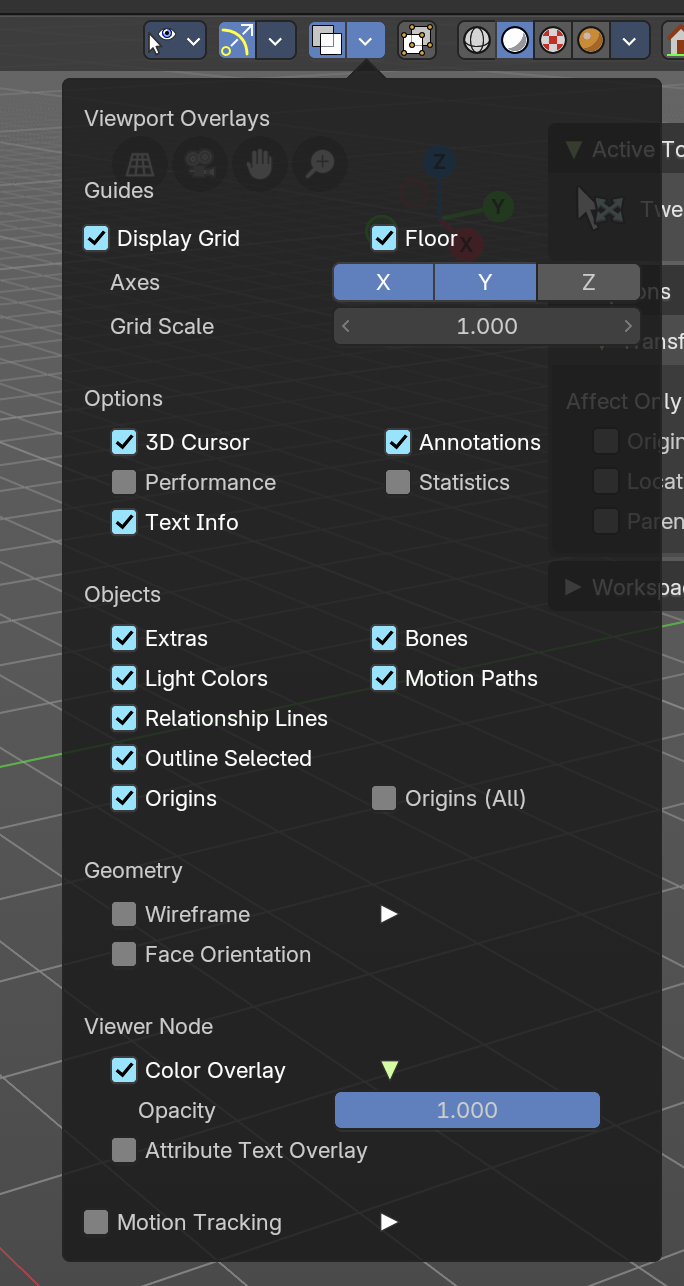
Task: Uncheck the Light Colors checkbox
Action: point(124,678)
